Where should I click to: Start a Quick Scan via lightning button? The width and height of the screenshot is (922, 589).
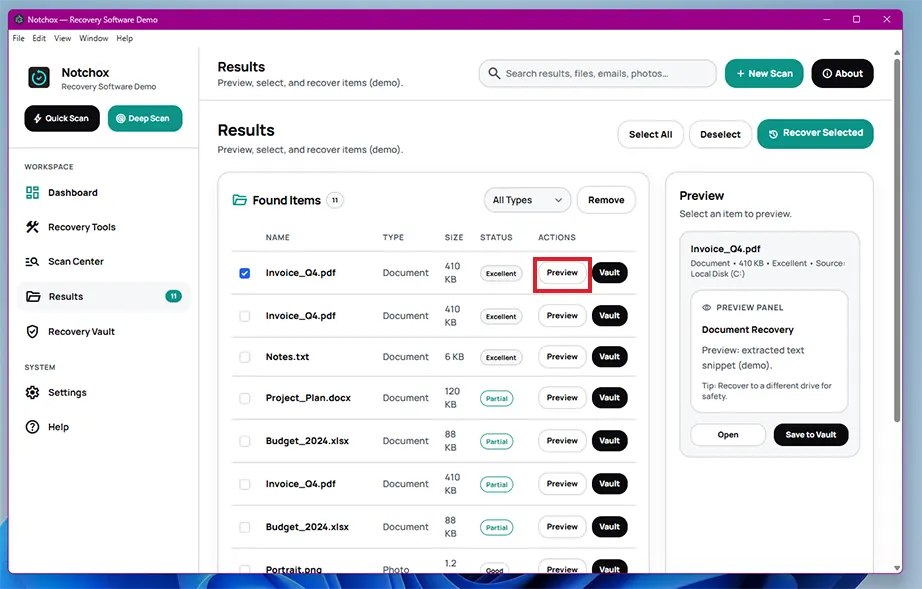coord(62,118)
